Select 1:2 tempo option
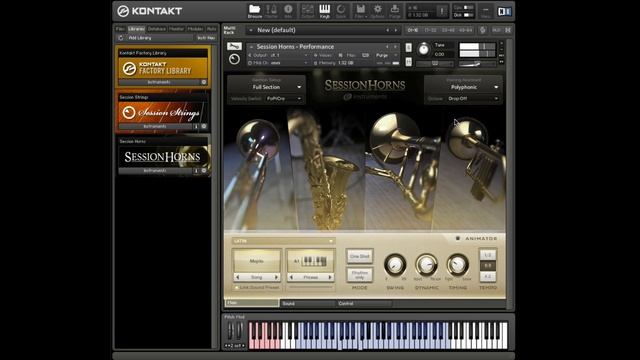Image resolution: width=640 pixels, height=360 pixels. pos(488,255)
